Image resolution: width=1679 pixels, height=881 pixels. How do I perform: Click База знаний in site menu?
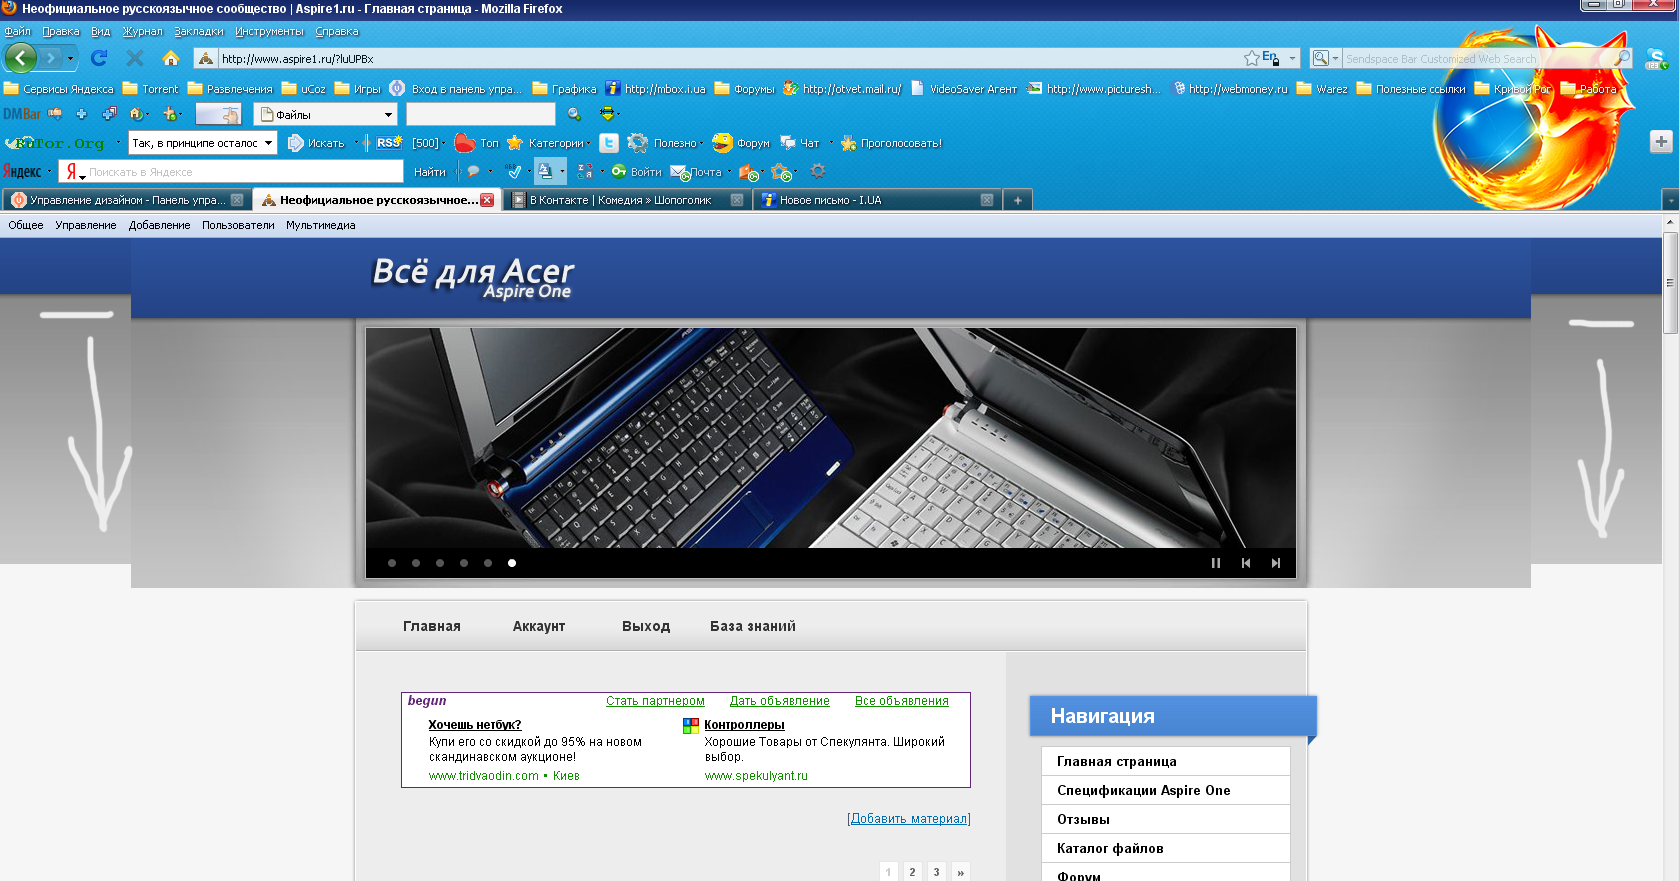pos(753,626)
